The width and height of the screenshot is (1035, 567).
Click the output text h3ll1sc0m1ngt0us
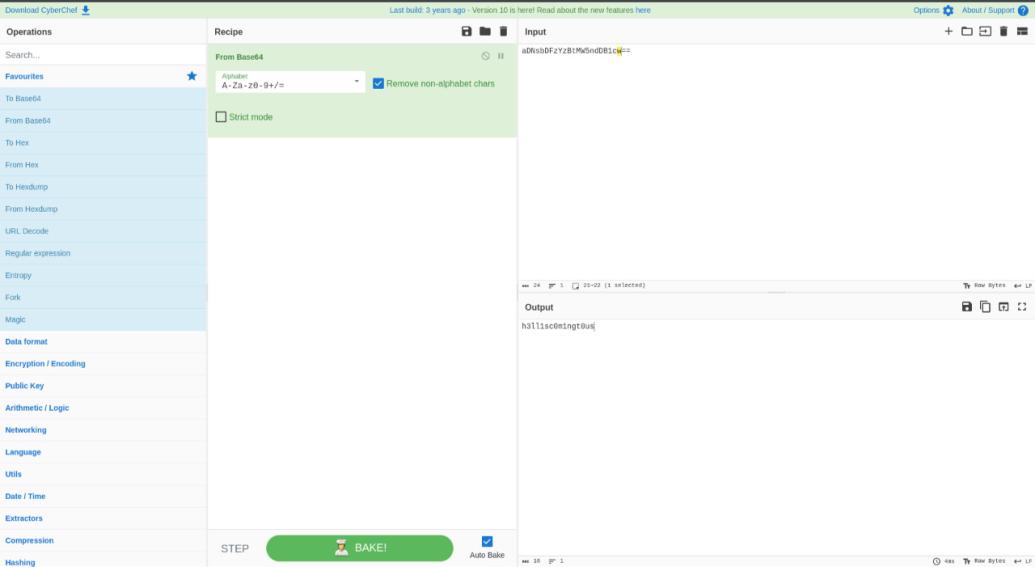[558, 326]
